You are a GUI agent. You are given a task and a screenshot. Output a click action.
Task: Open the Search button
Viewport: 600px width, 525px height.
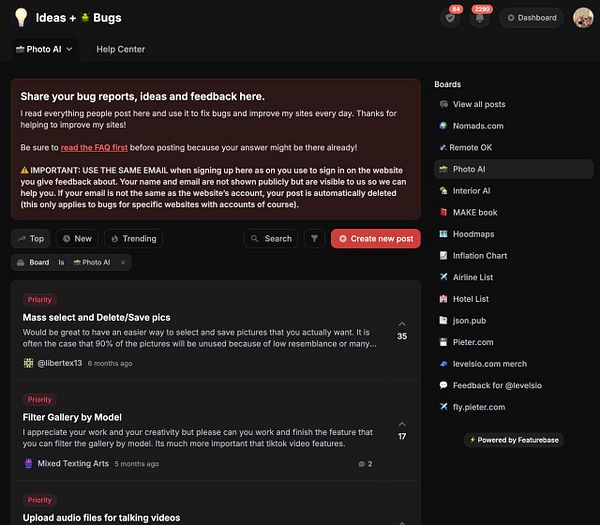[x=271, y=239]
